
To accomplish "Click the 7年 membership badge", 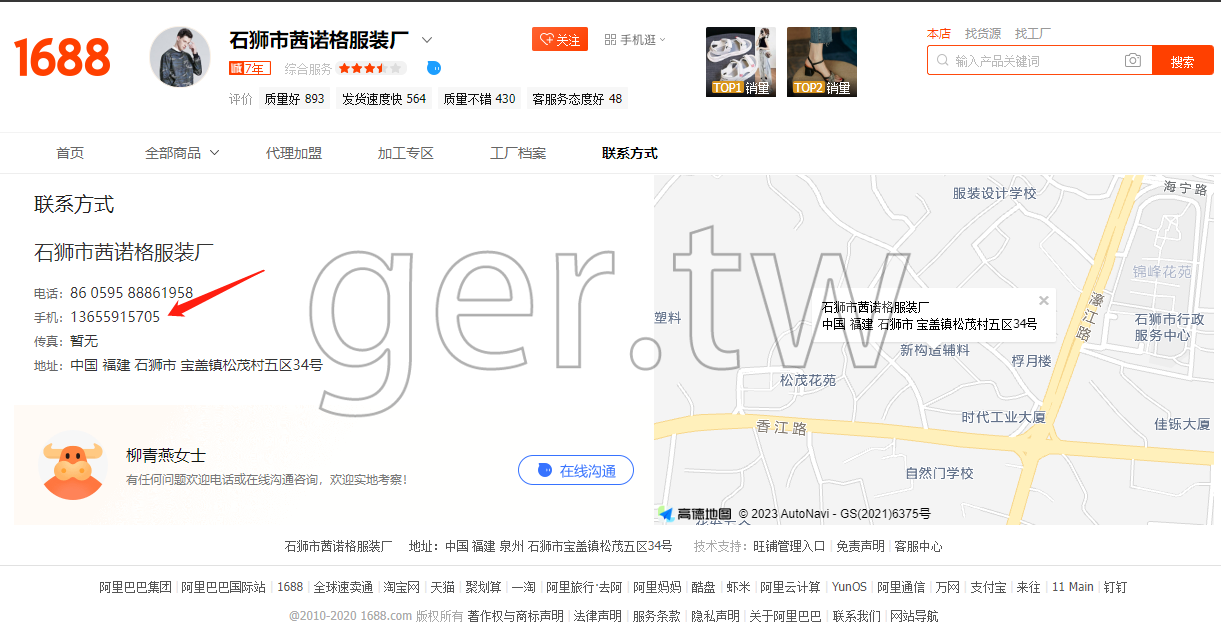I will pos(250,68).
